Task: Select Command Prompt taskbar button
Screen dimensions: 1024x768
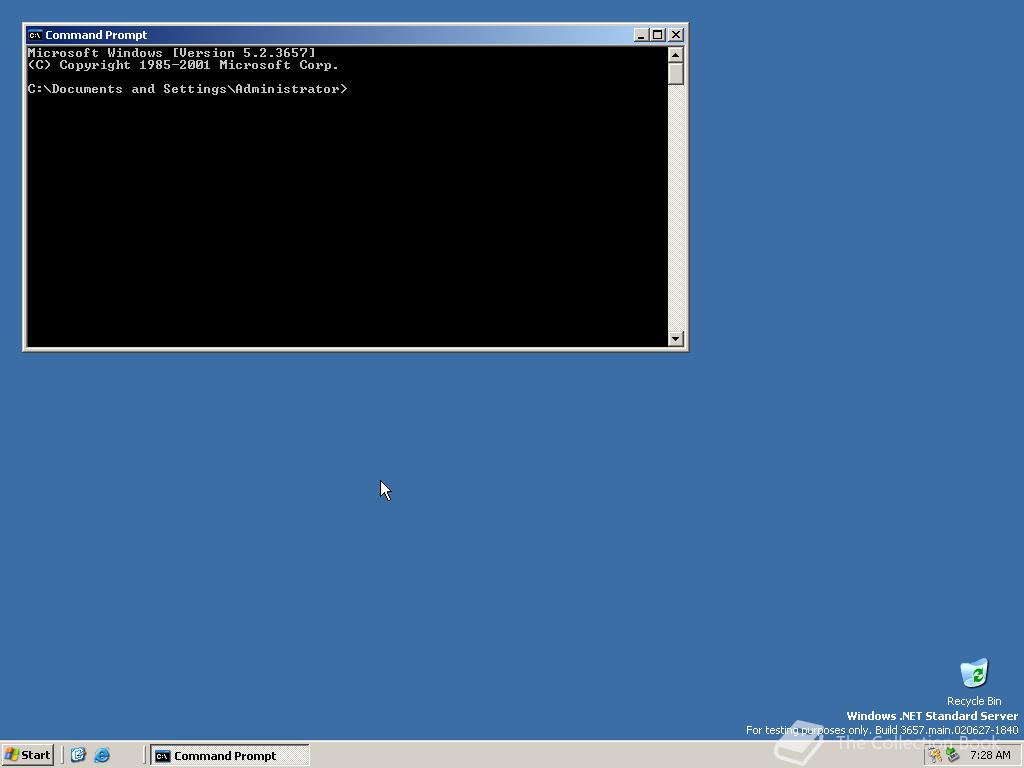Action: click(x=230, y=756)
